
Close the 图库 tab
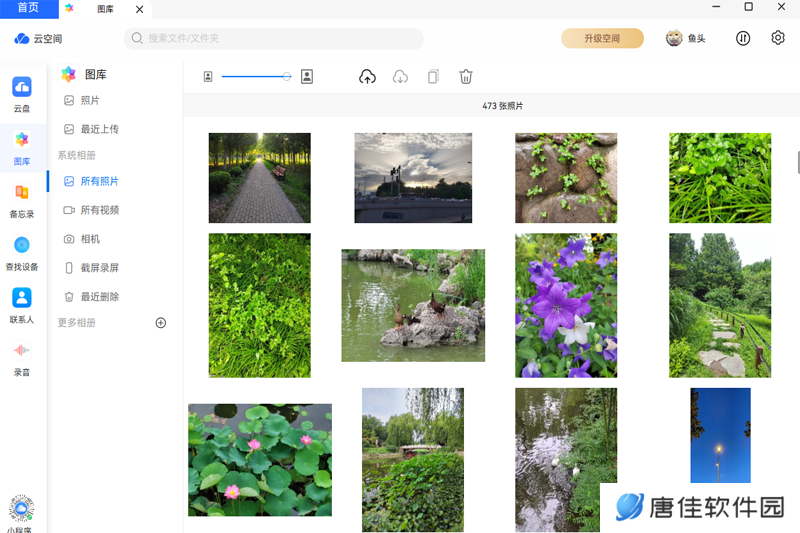point(139,9)
